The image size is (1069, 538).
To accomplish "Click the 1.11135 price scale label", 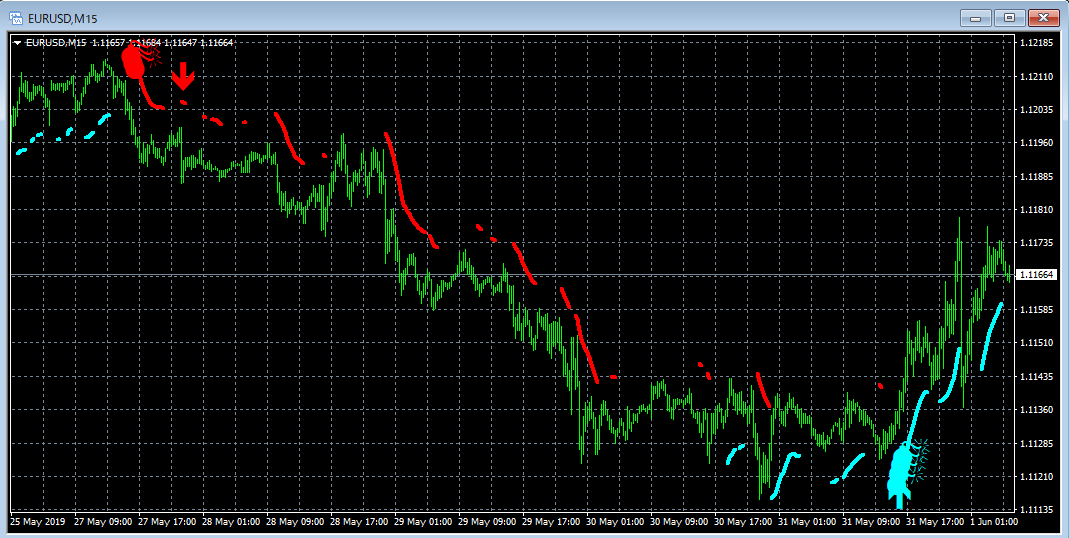I will 1036,509.
